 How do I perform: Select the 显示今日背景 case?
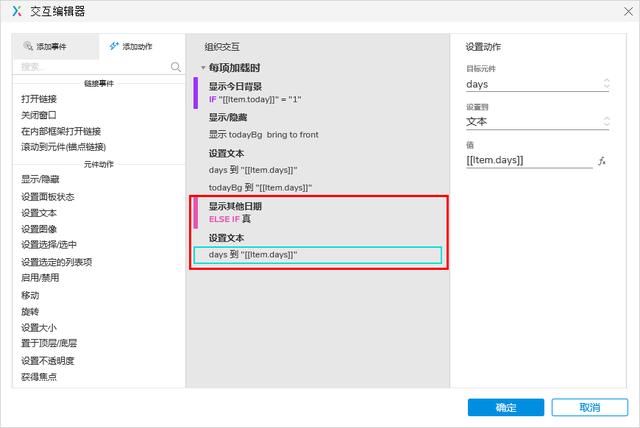point(235,86)
